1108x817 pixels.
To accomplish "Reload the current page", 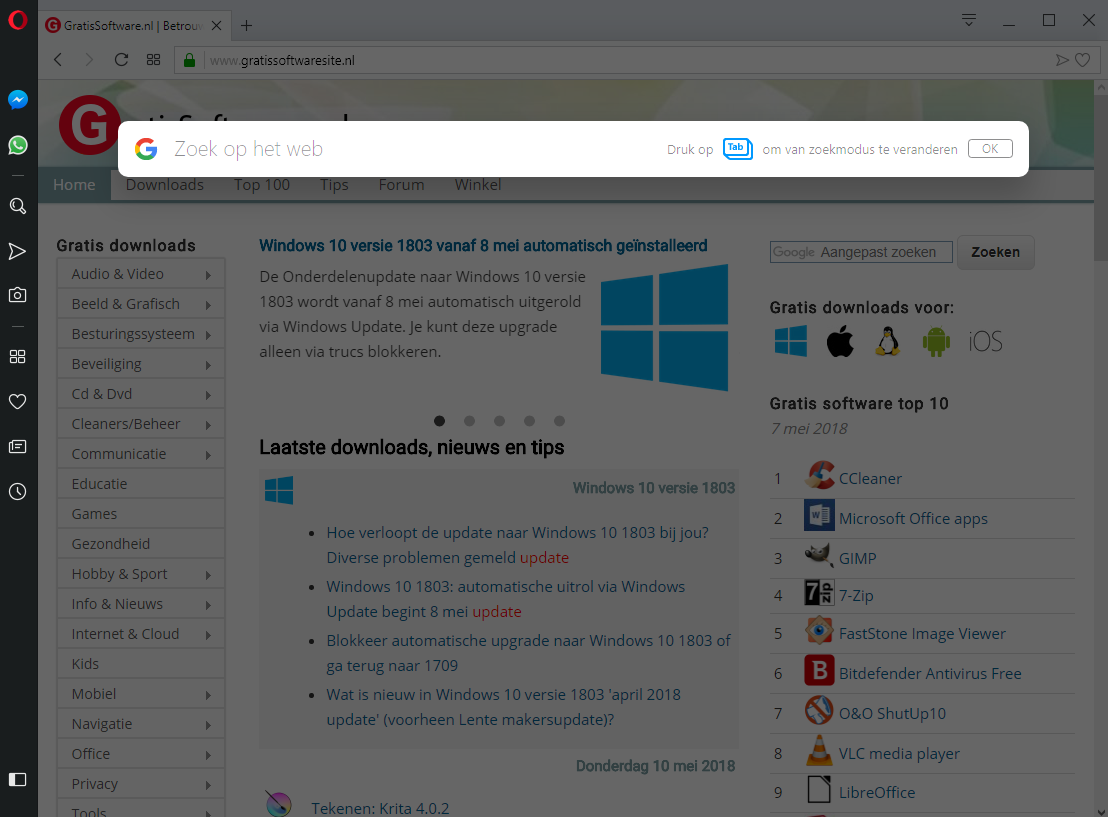I will pyautogui.click(x=121, y=60).
